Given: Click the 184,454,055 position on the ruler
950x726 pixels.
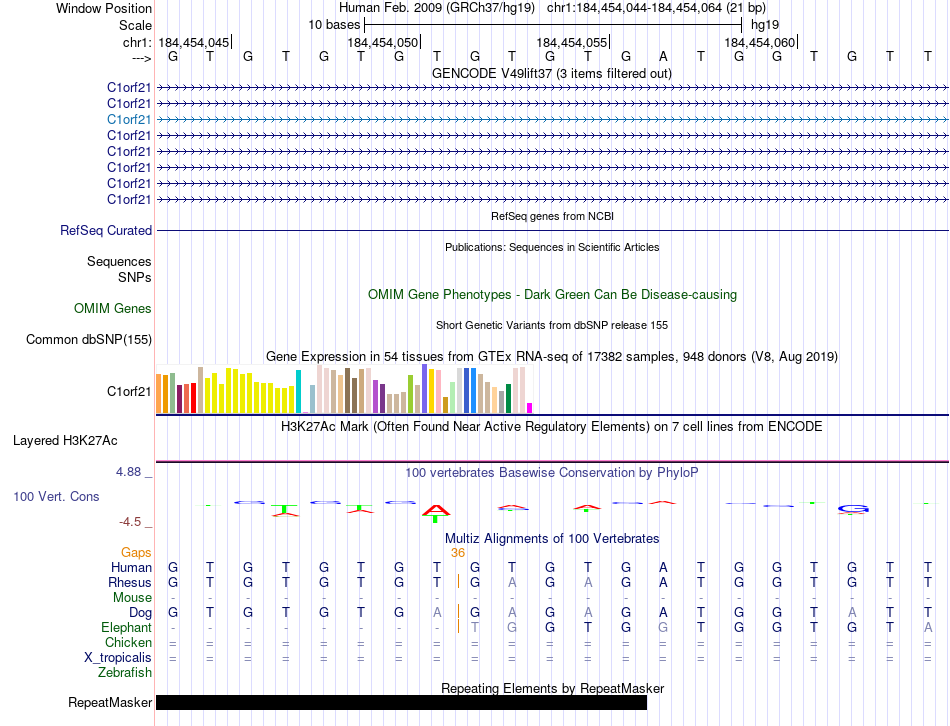Looking at the screenshot, I should pos(571,42).
